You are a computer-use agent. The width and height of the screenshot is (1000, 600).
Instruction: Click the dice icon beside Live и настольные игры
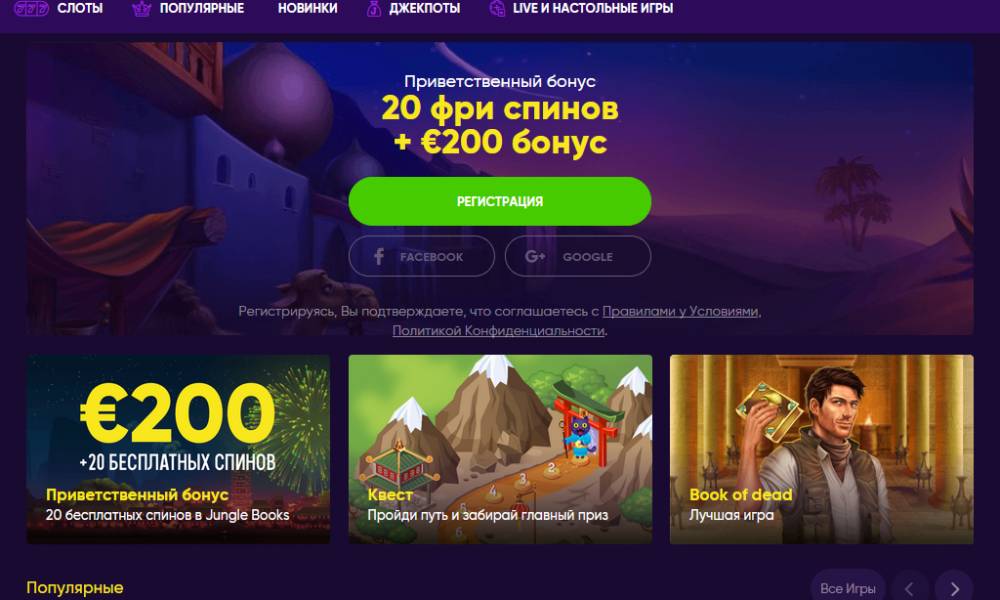[497, 9]
